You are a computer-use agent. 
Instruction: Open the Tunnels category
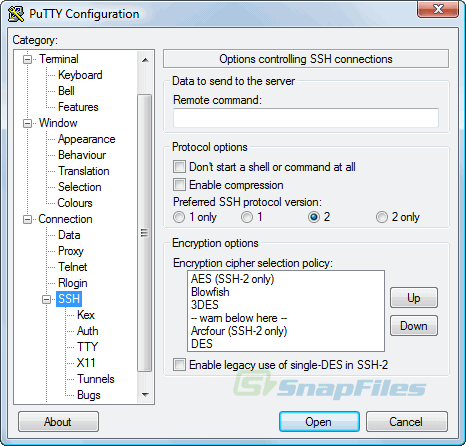tap(96, 379)
